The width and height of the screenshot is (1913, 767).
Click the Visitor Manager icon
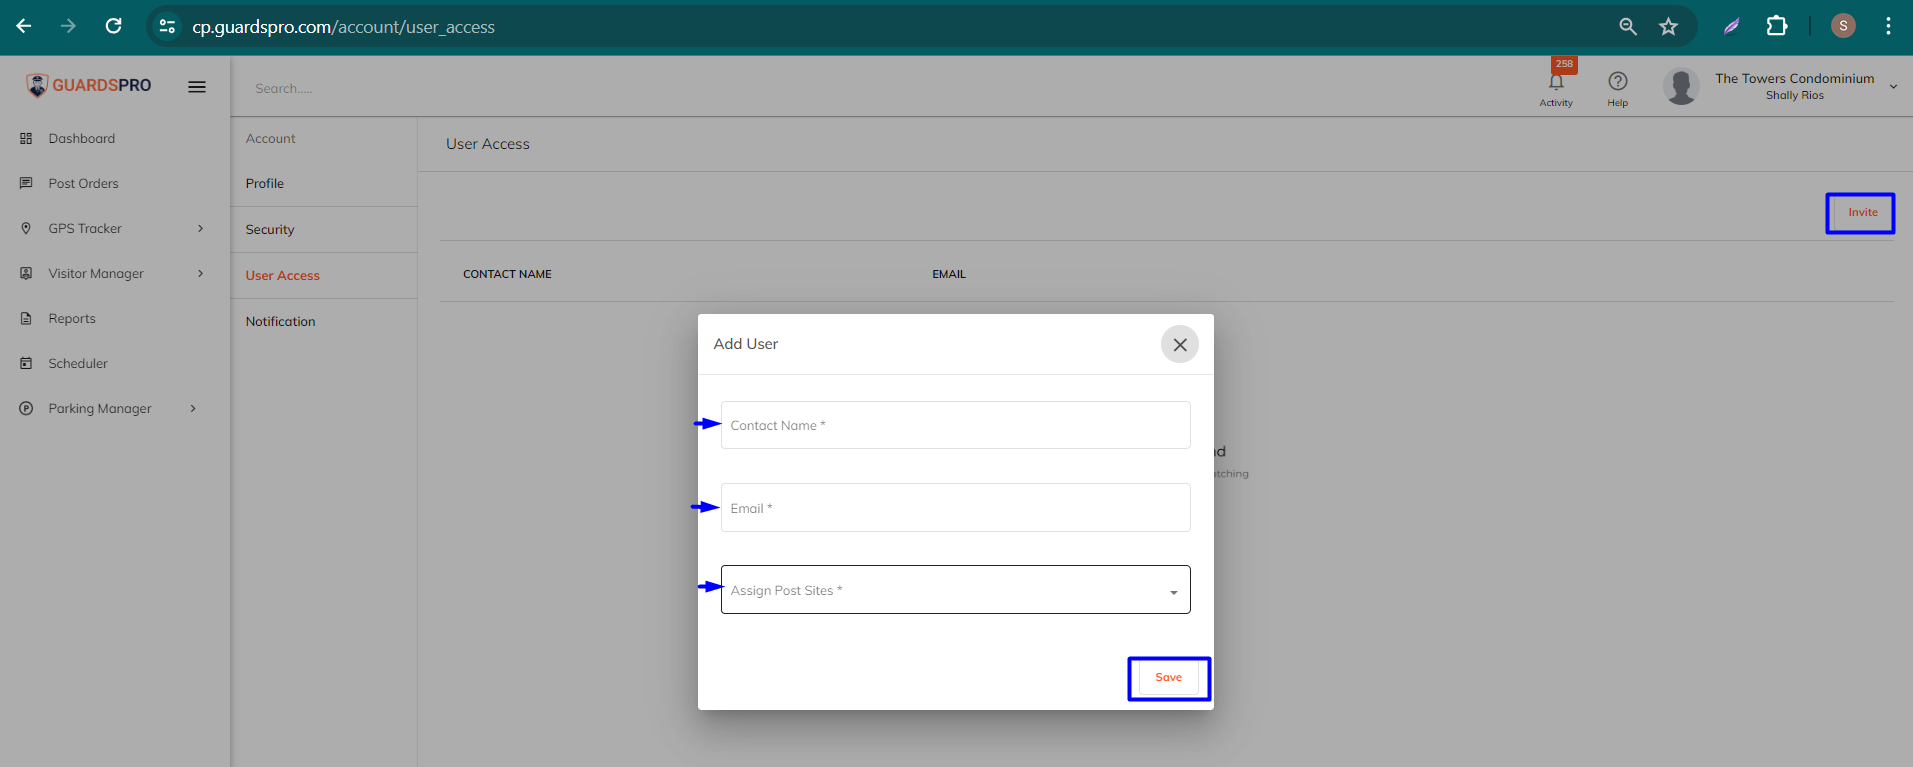[26, 273]
